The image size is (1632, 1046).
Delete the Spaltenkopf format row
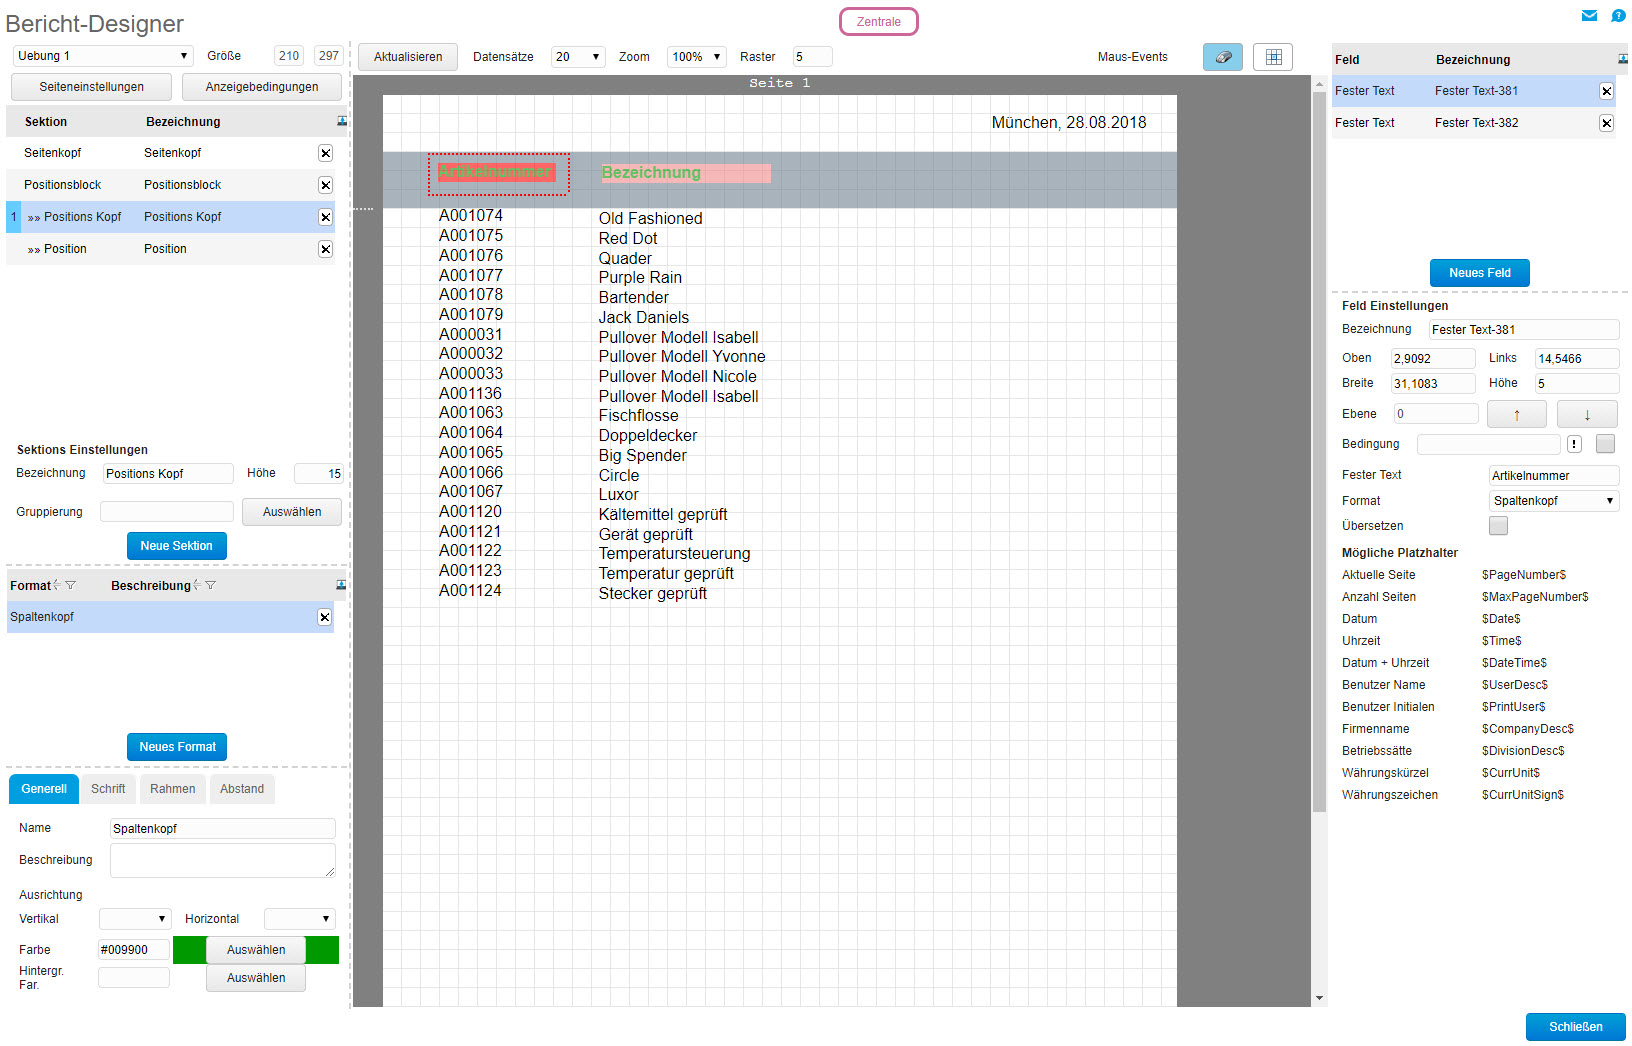(x=324, y=617)
